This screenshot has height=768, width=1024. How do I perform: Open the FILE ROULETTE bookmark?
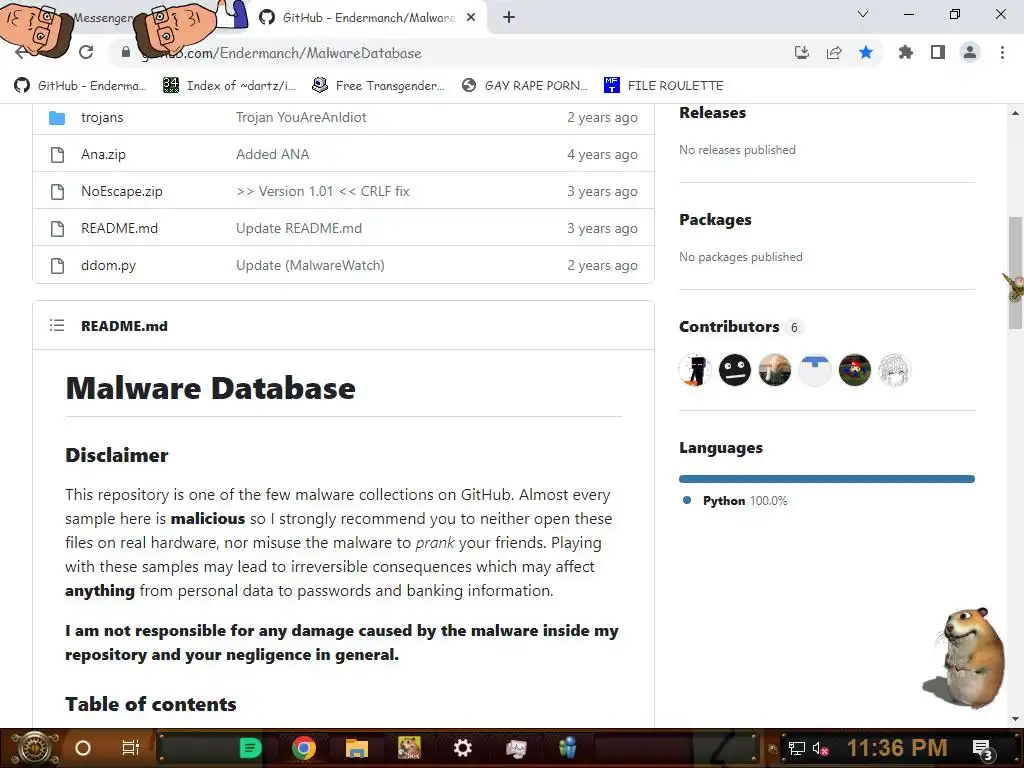664,86
